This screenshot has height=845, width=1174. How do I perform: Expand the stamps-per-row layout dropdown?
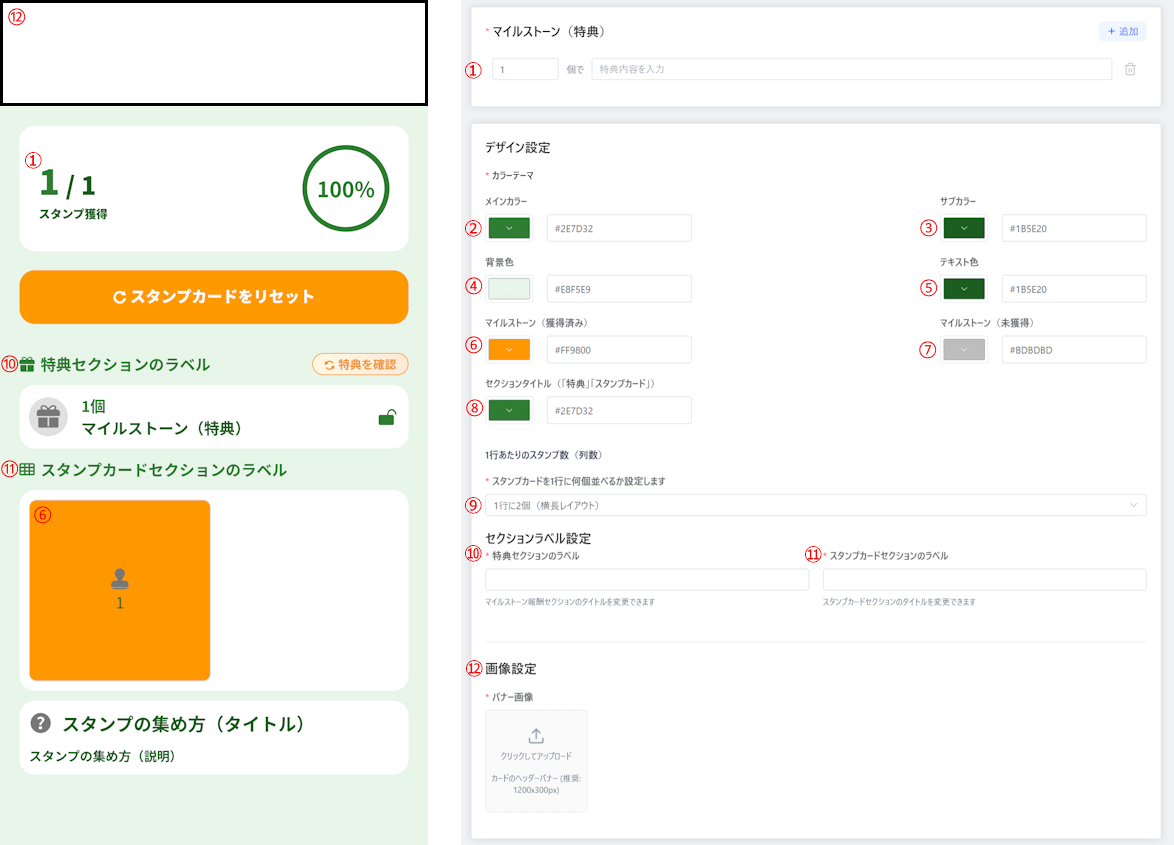pos(815,505)
